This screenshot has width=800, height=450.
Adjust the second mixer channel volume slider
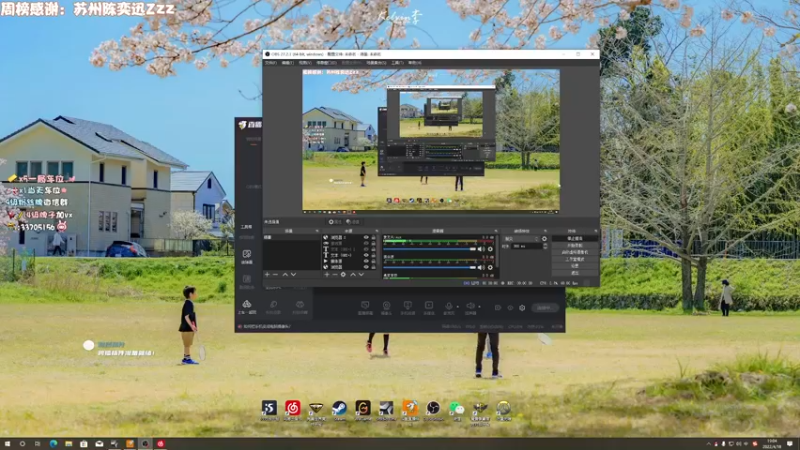tap(430, 267)
